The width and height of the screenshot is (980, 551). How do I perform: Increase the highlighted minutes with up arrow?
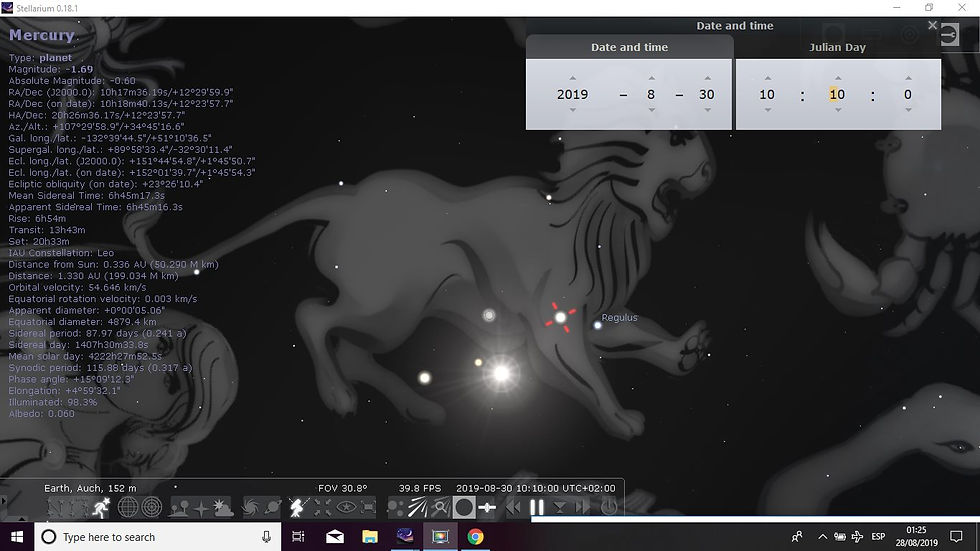[838, 78]
